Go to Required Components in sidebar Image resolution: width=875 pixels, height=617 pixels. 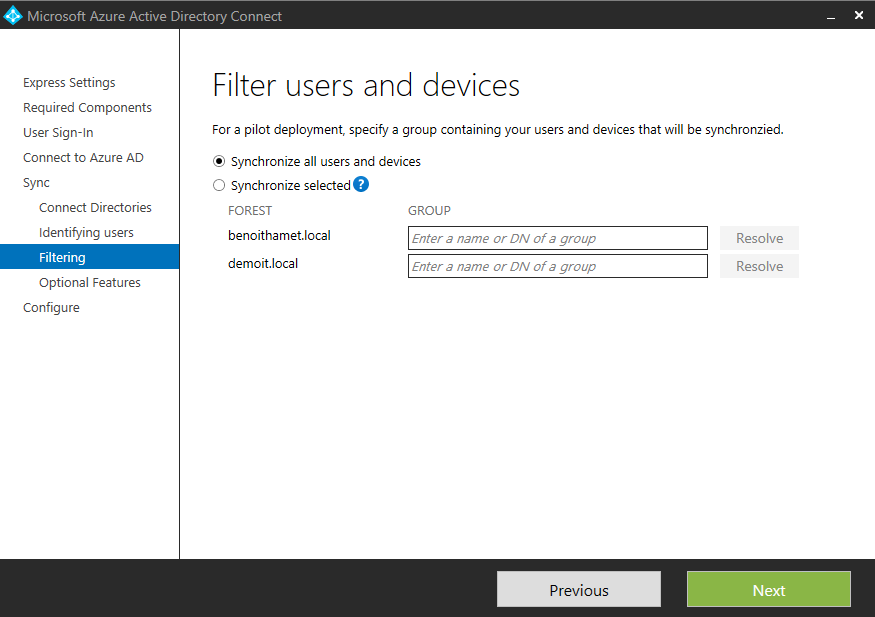[x=87, y=108]
